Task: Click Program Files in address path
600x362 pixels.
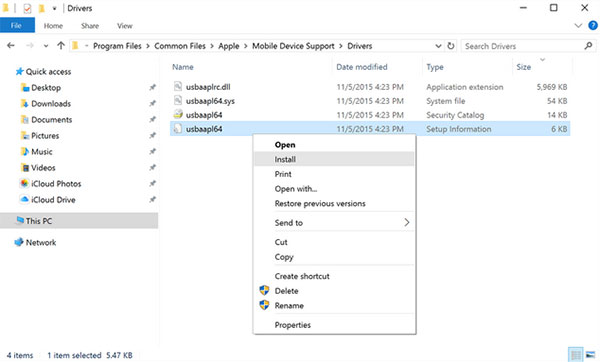Action: pos(117,46)
